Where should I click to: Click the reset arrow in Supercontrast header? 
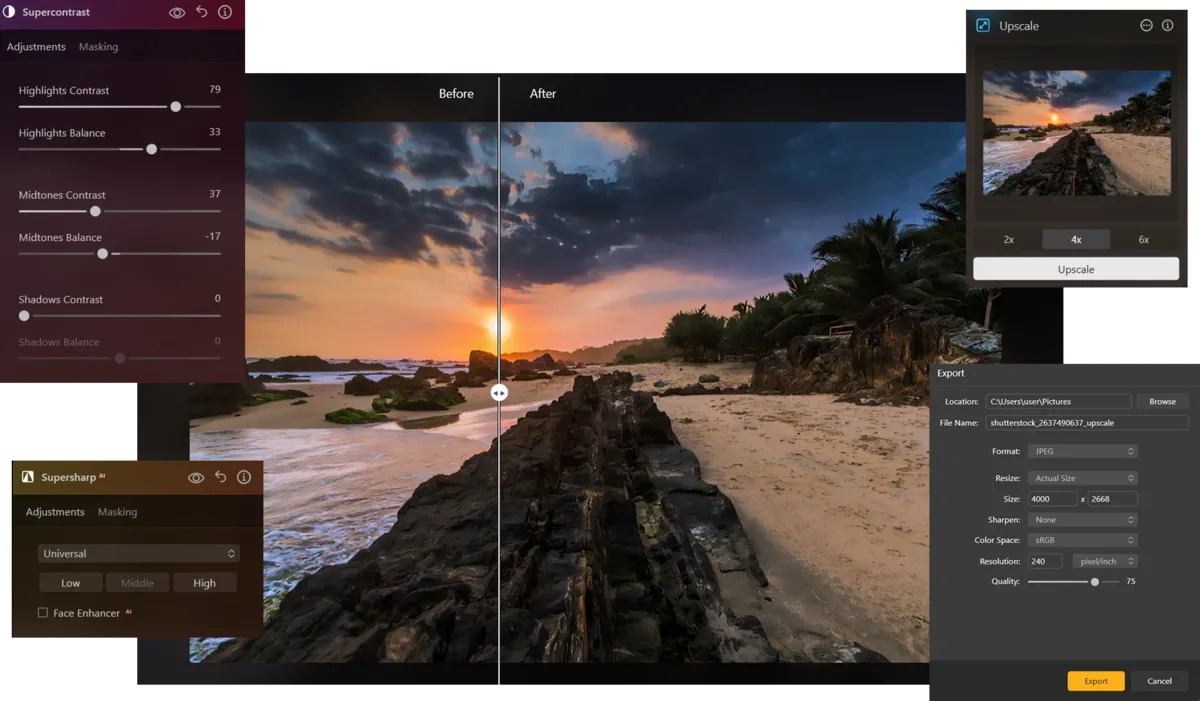click(x=201, y=13)
